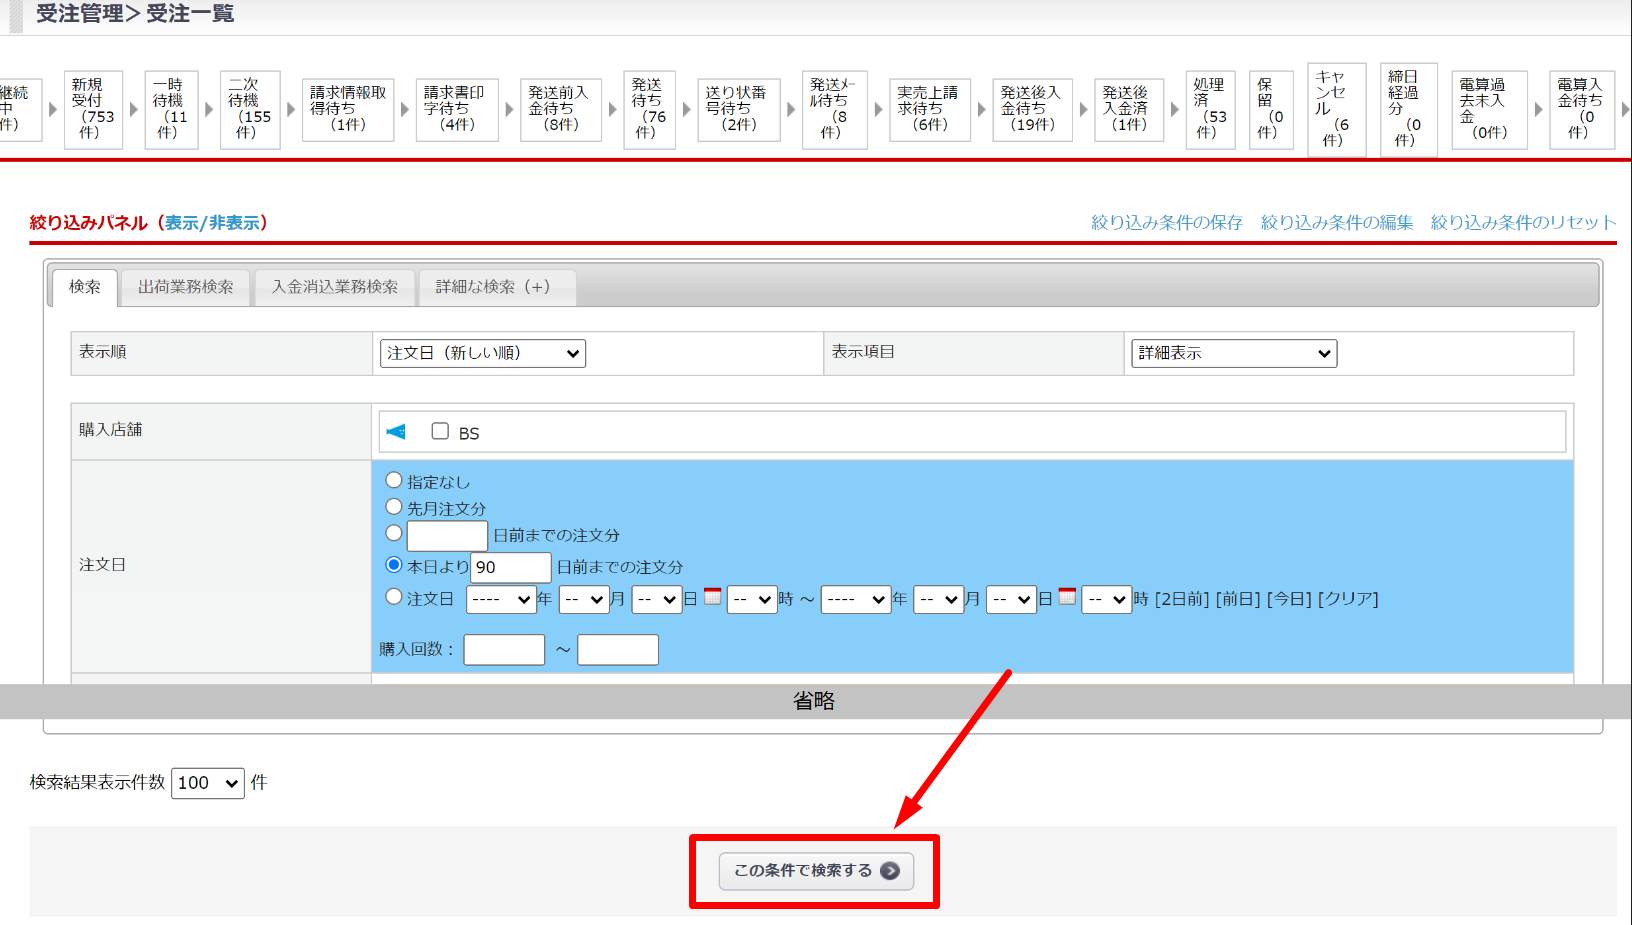Open the キャンセル (6件) status box
Image resolution: width=1632 pixels, height=925 pixels.
(x=1332, y=109)
